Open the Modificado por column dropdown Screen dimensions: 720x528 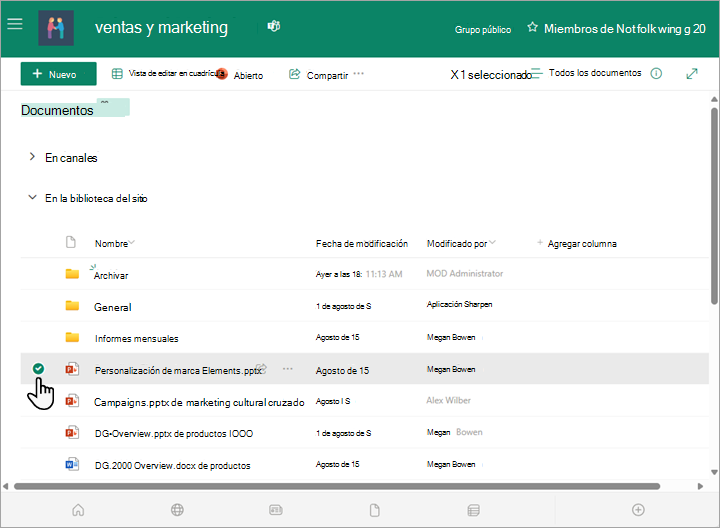[492, 242]
